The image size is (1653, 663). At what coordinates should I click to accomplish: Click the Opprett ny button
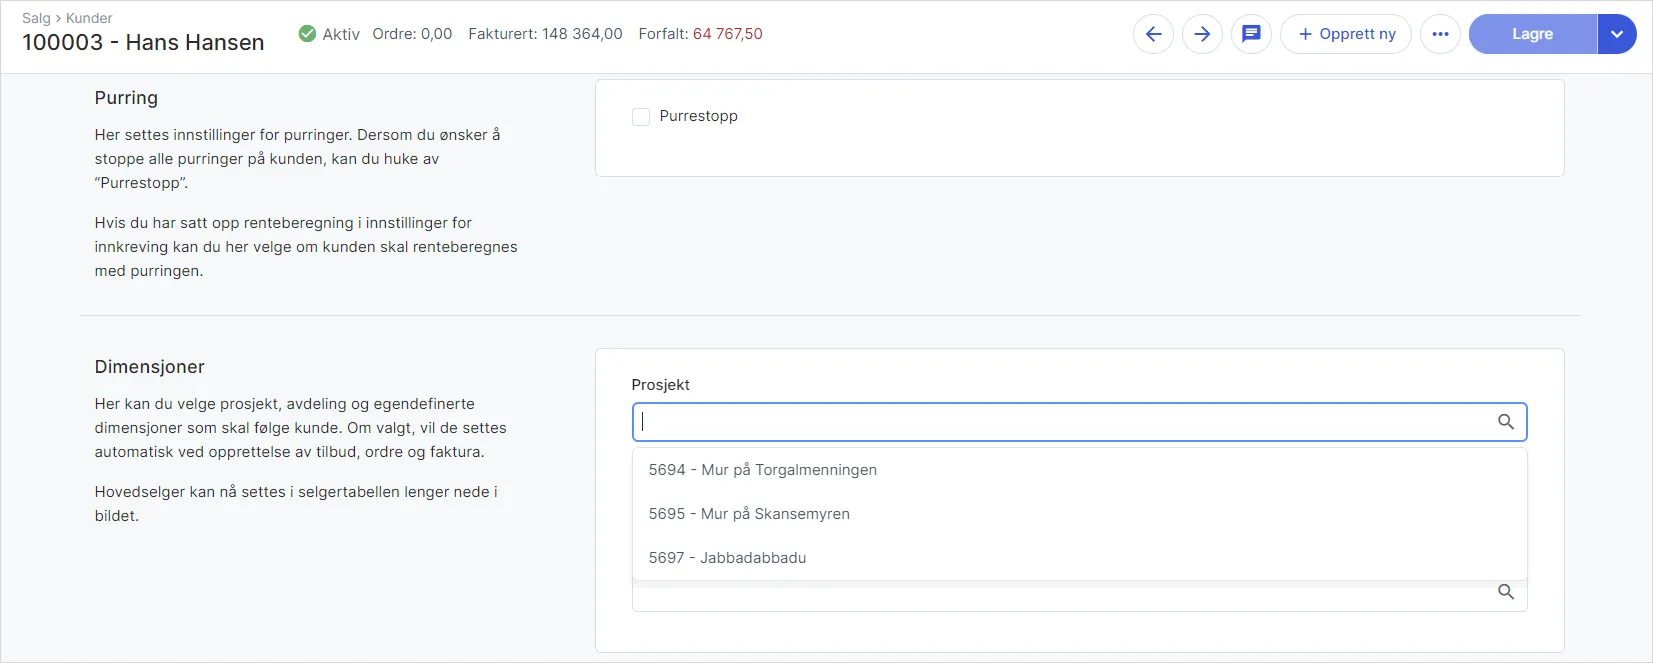coord(1345,34)
